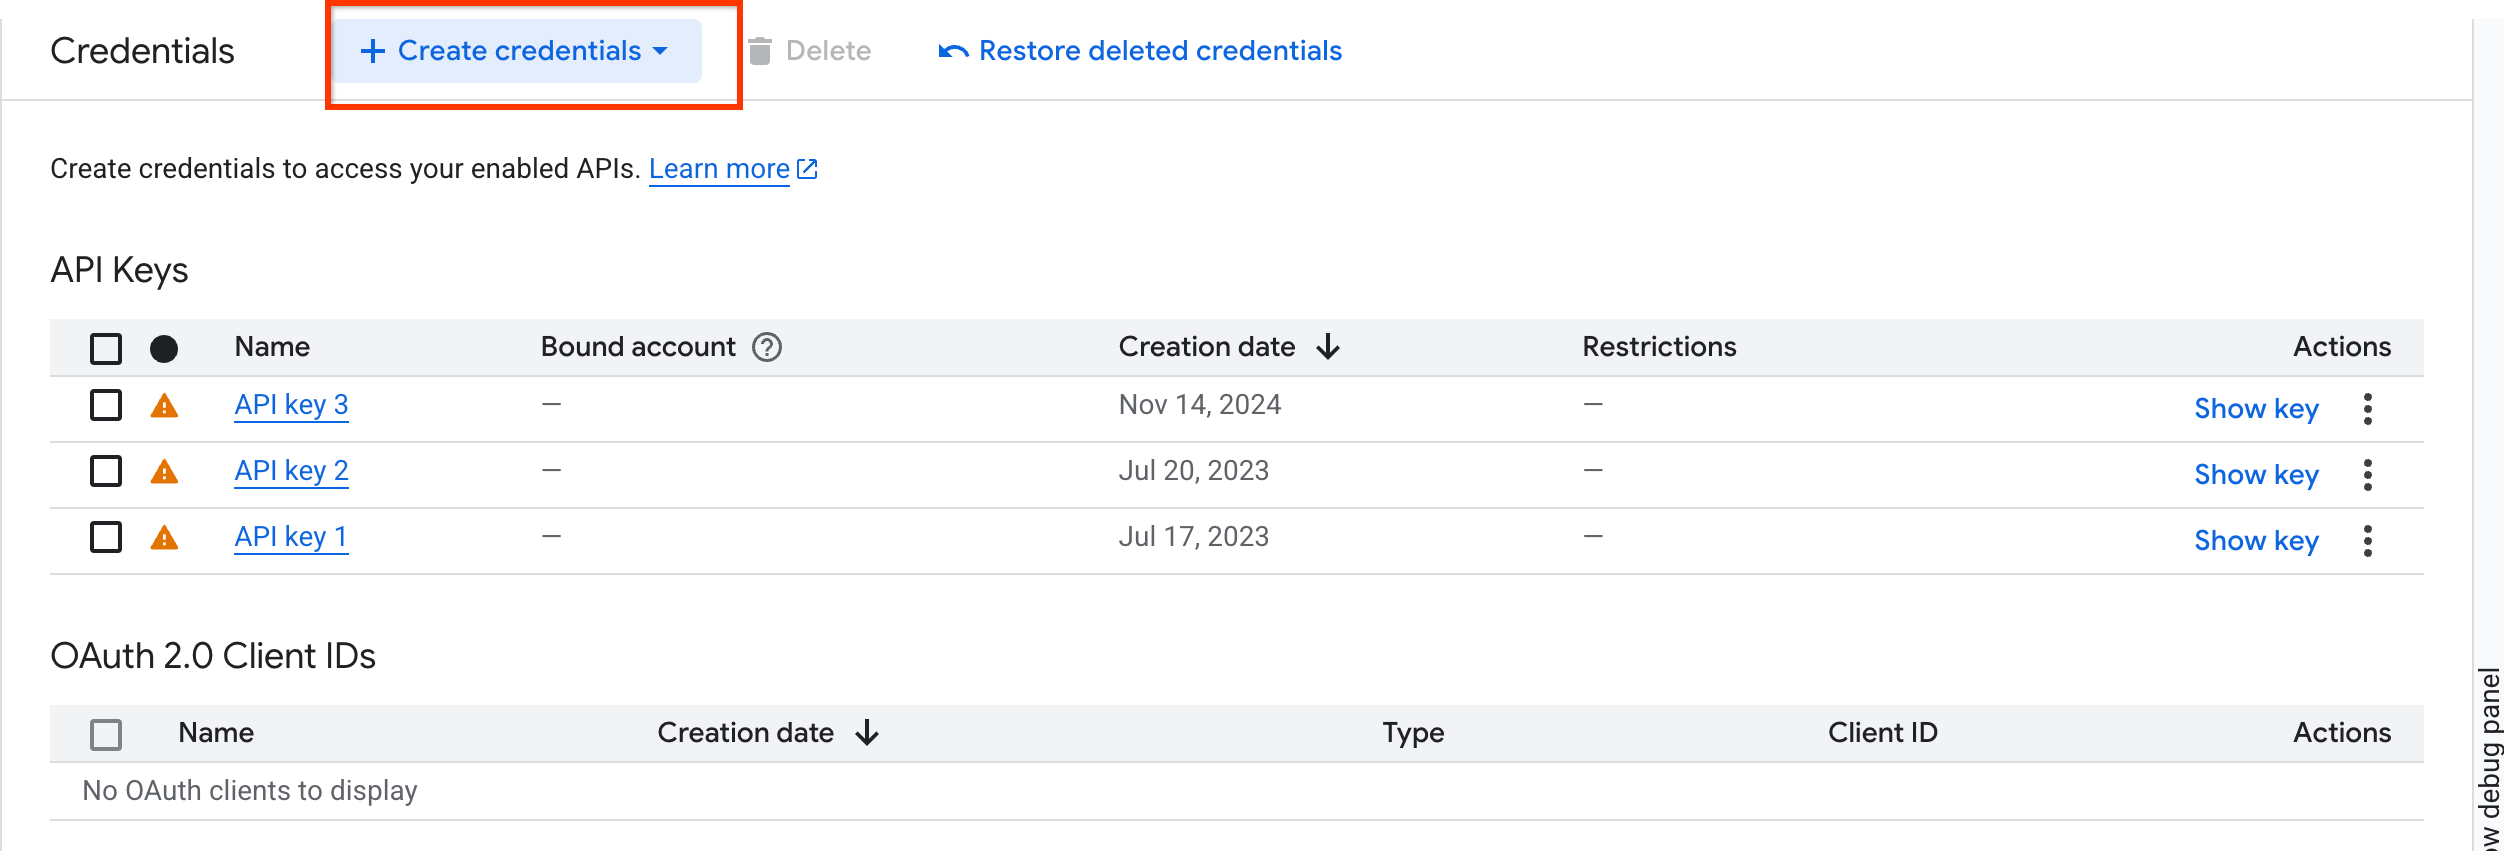Click the warning triangle next to API key 2

pos(164,472)
